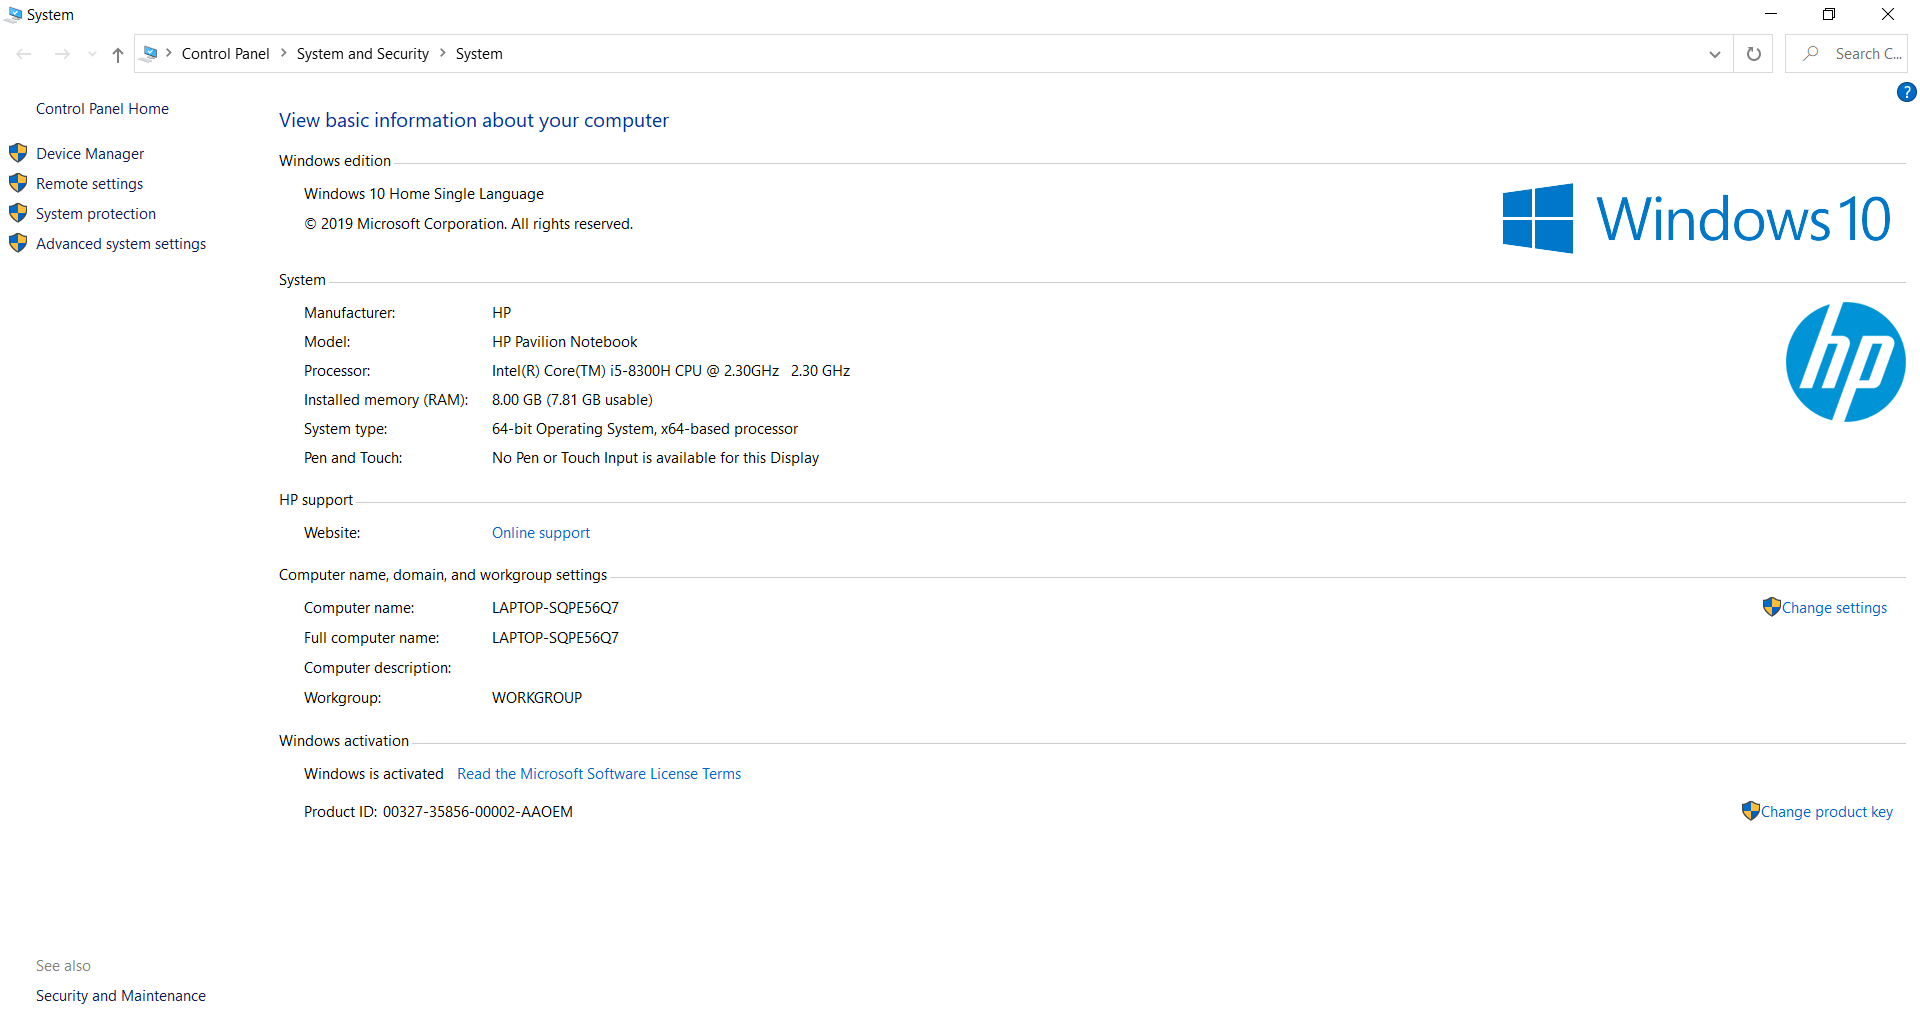Screen dimensions: 1920x1009
Task: Open Device Manager from the sidebar
Action: 89,153
